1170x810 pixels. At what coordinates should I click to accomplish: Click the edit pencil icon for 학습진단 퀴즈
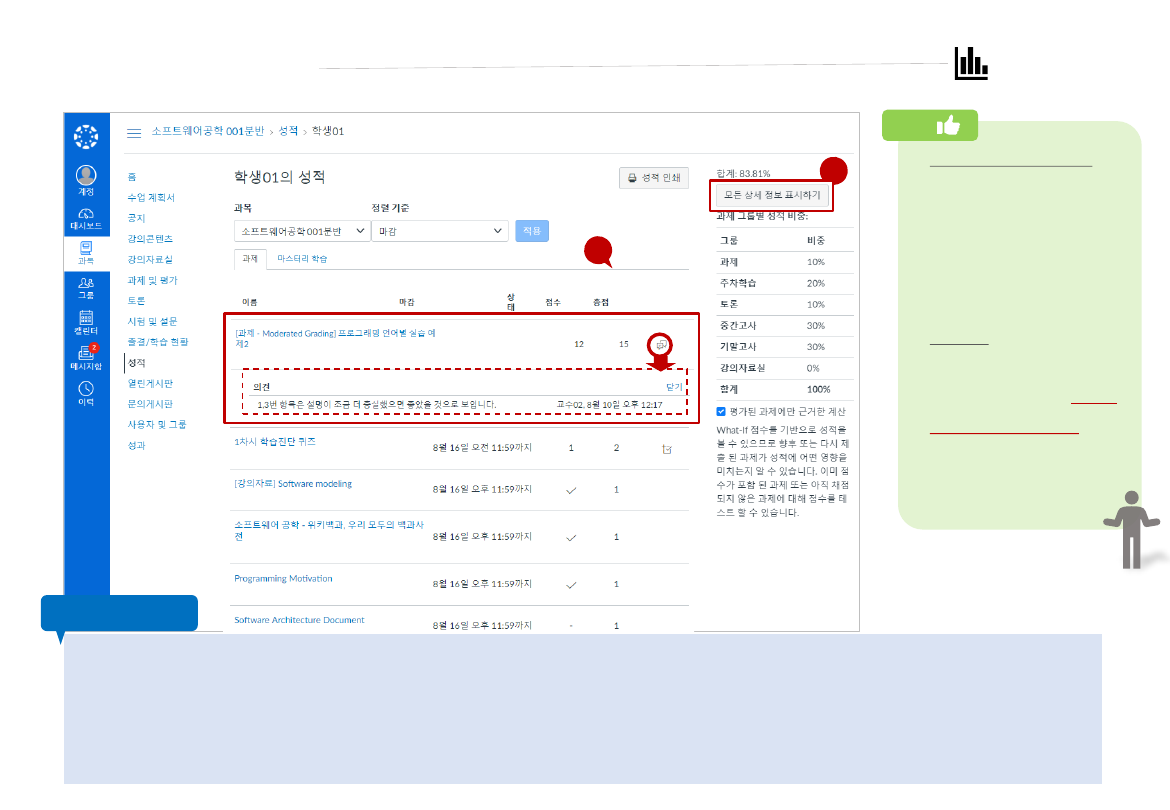[x=668, y=449]
